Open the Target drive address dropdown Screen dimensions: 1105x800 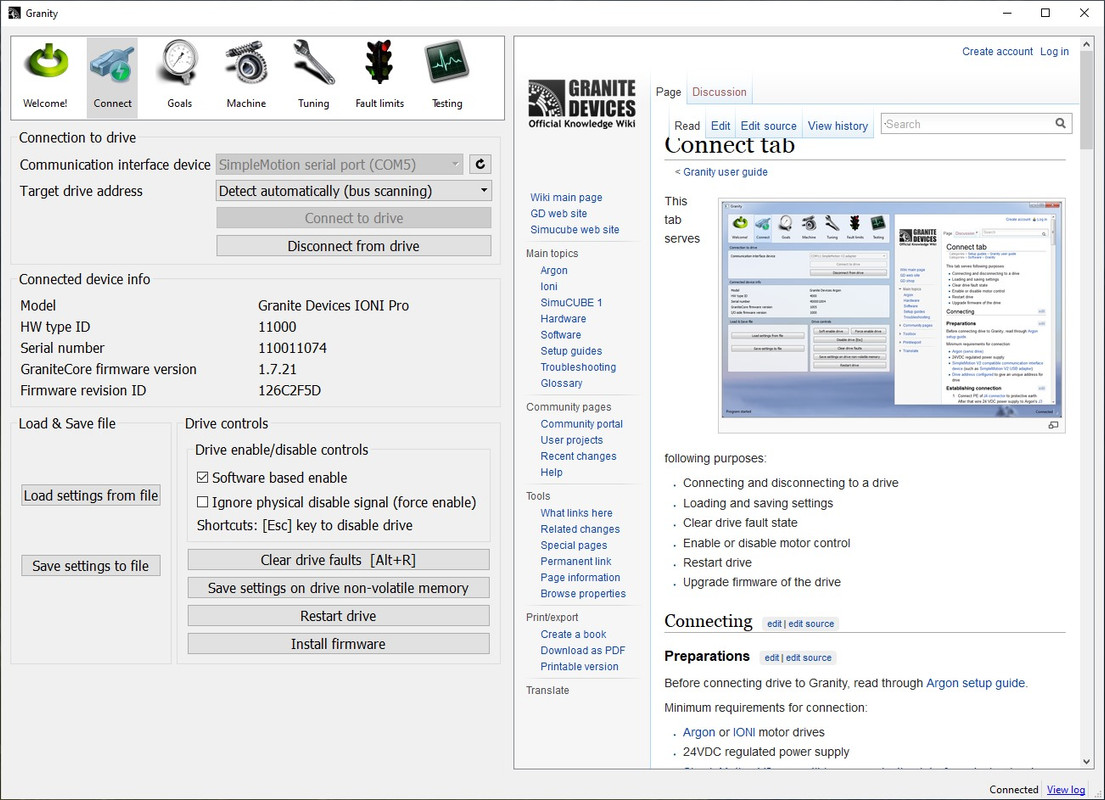coord(354,191)
